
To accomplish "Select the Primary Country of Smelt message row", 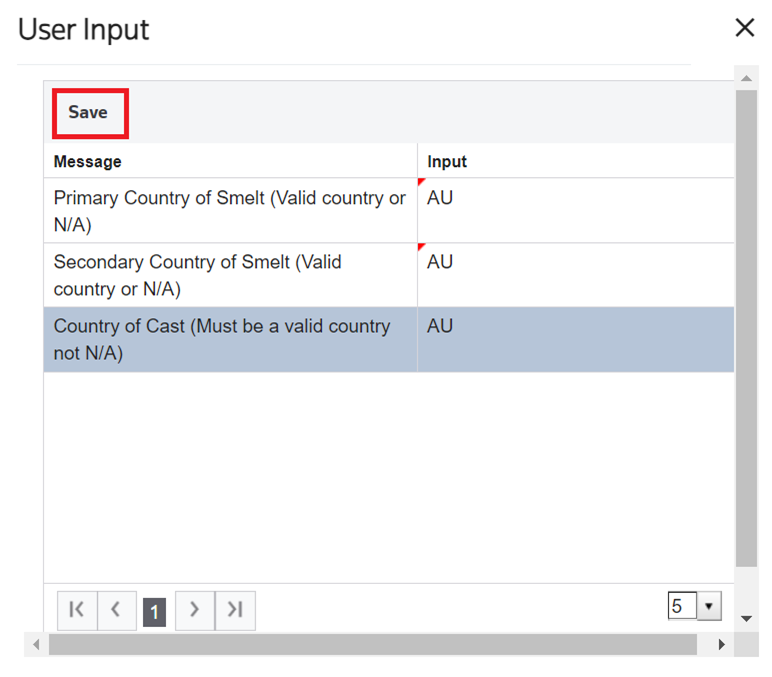I will [x=230, y=210].
